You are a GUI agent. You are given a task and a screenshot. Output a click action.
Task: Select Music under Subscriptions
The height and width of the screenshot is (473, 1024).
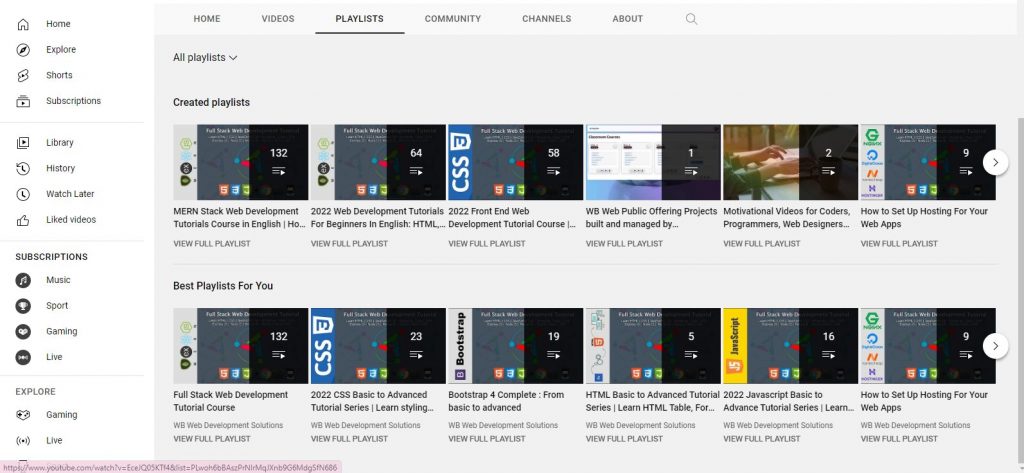58,280
